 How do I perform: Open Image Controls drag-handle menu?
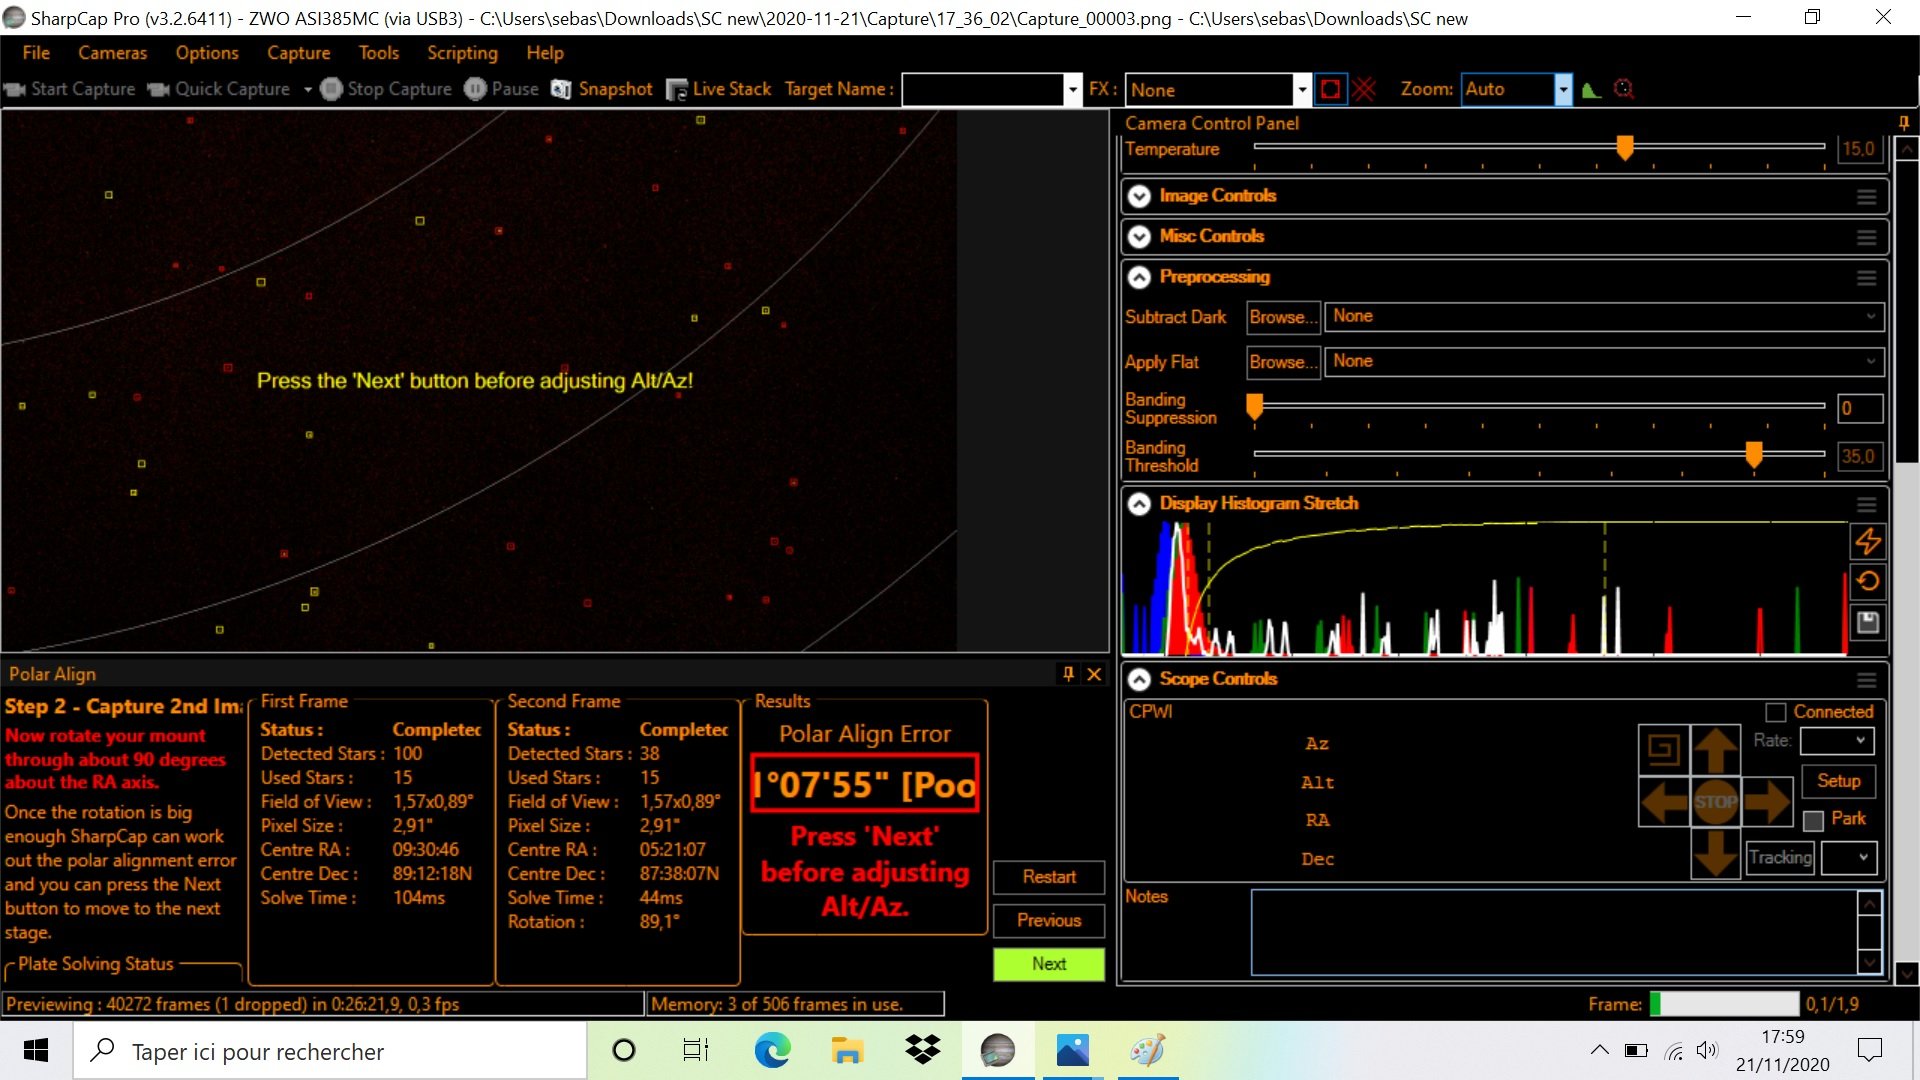(1866, 197)
